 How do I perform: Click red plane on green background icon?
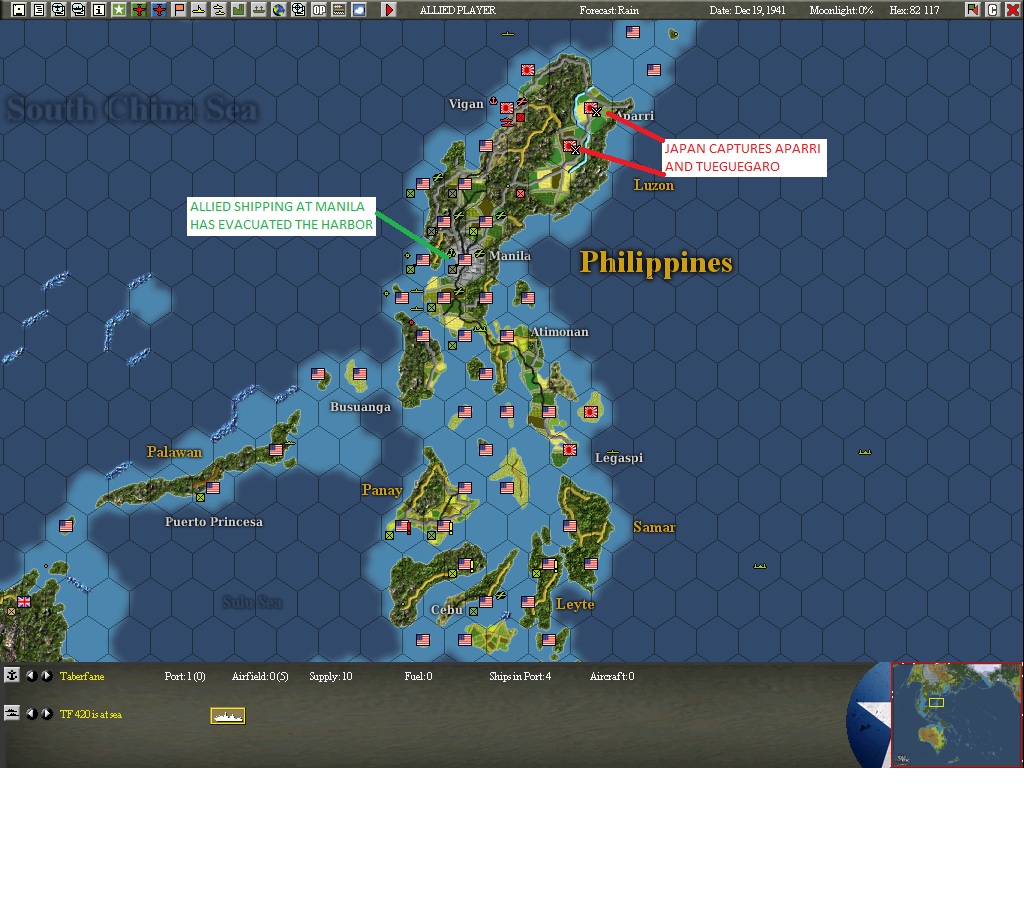[x=138, y=10]
